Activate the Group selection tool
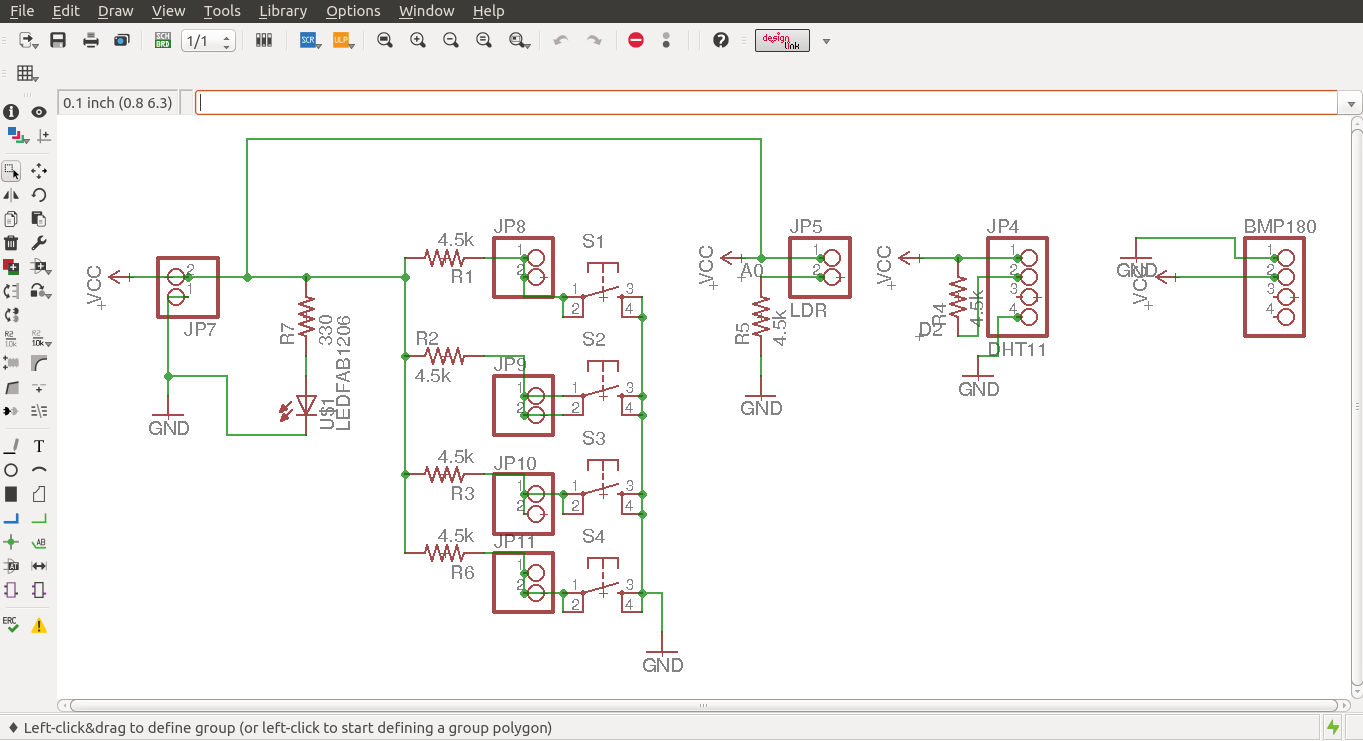 point(11,171)
